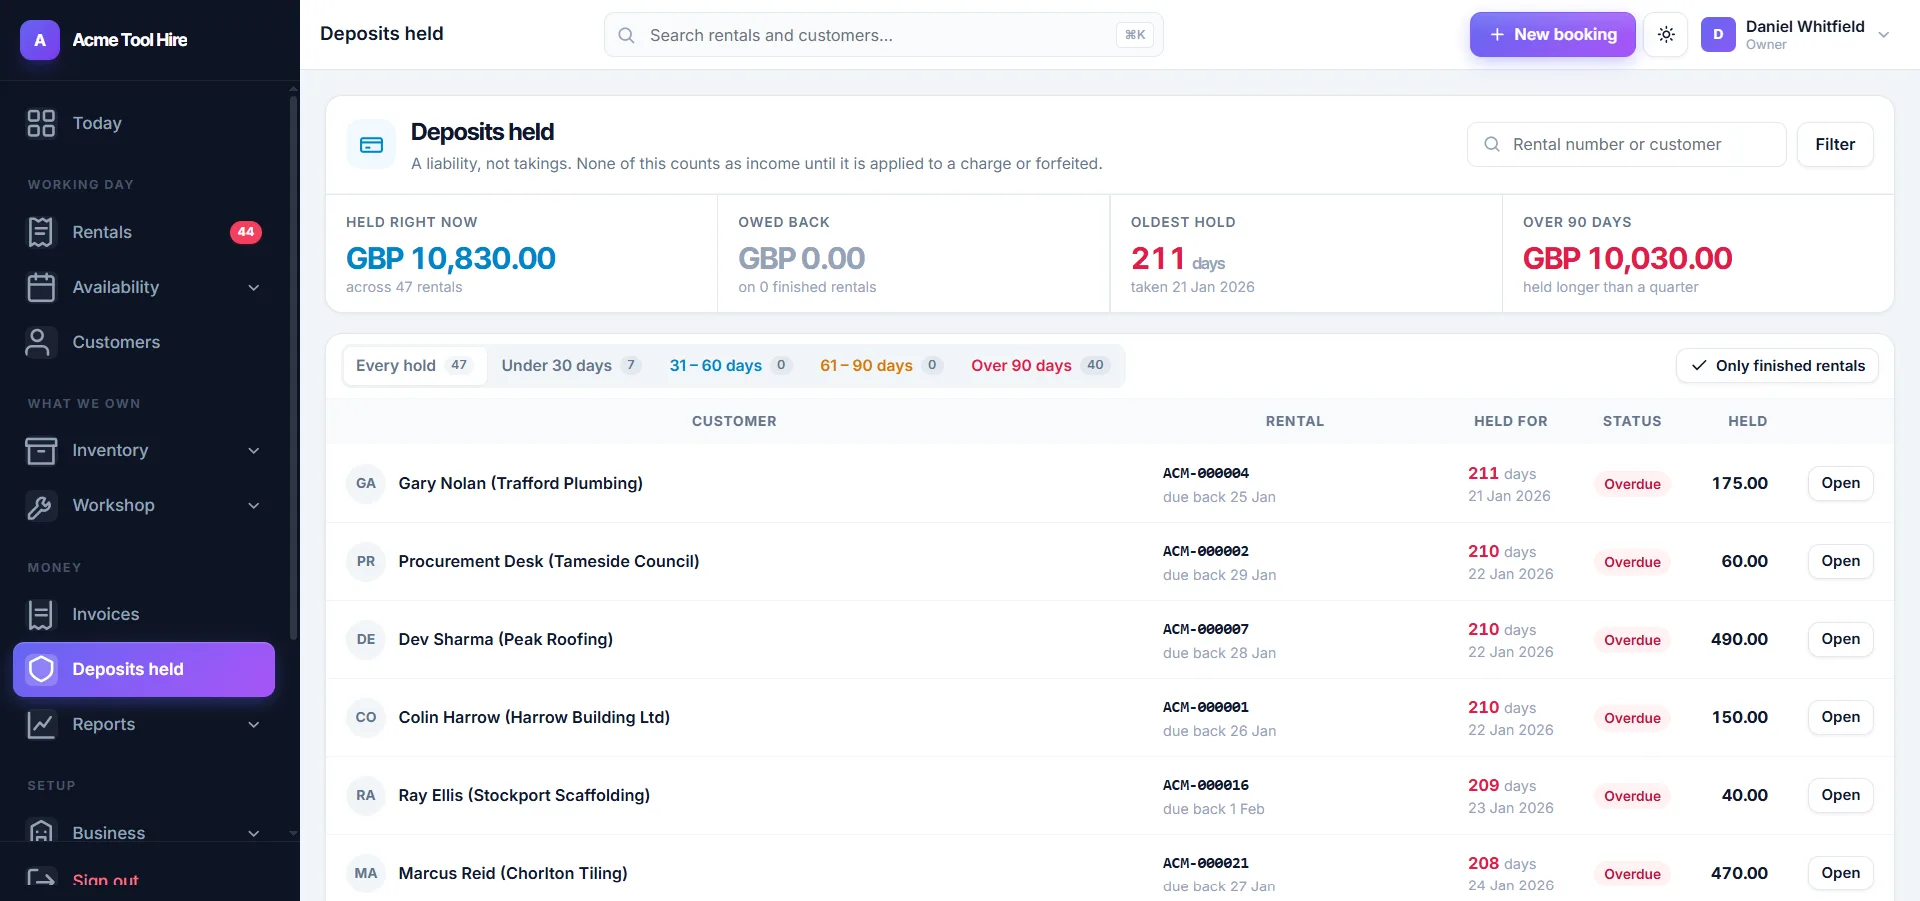
Task: Go to Today in sidebar
Action: pyautogui.click(x=144, y=123)
